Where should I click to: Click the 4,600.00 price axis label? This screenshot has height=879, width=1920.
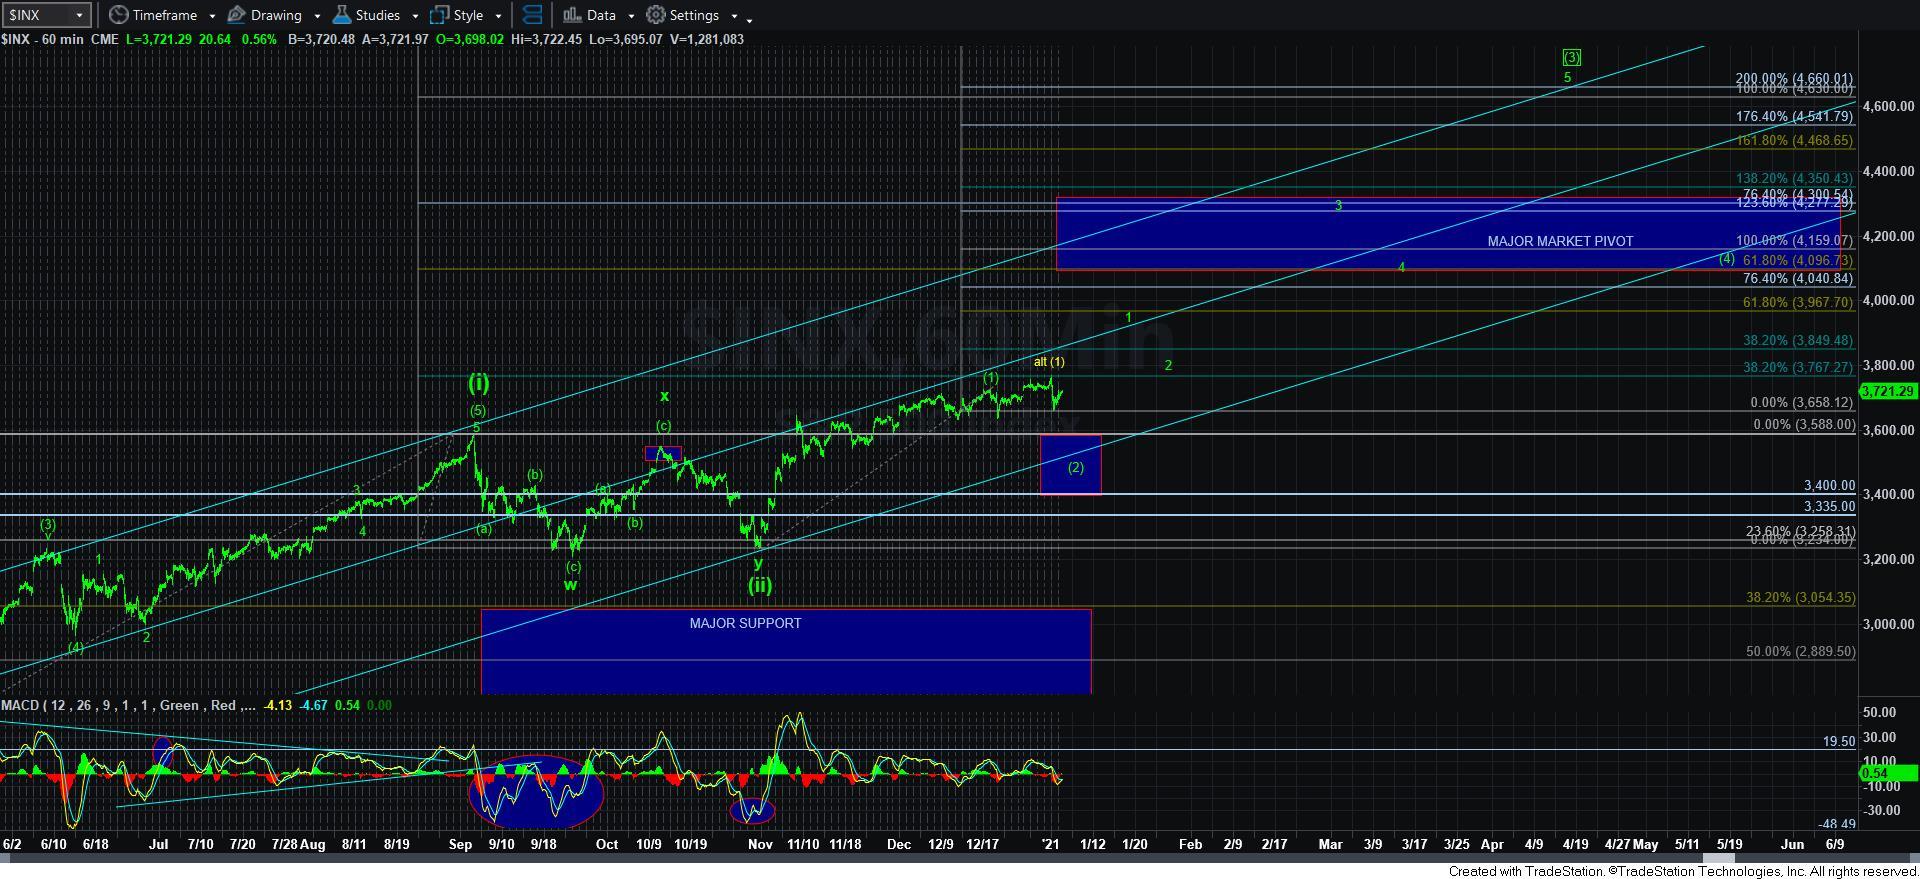click(1887, 106)
